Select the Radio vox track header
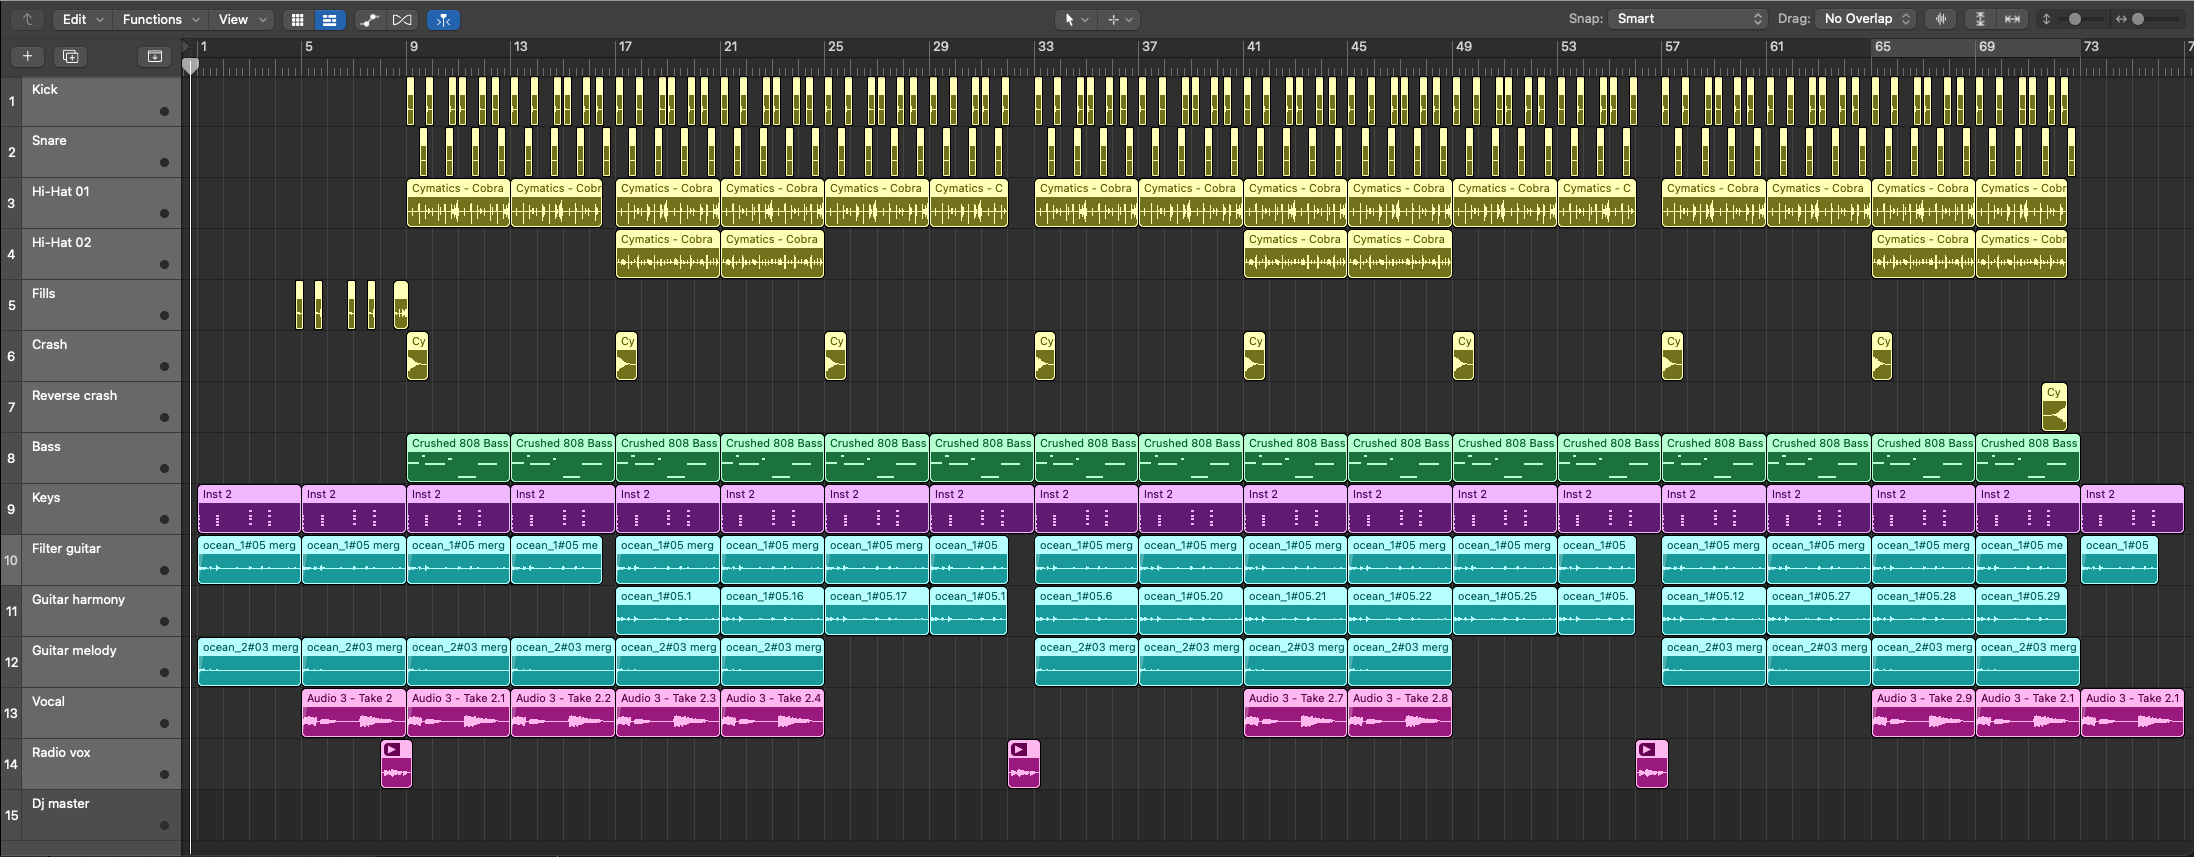 pyautogui.click(x=91, y=764)
